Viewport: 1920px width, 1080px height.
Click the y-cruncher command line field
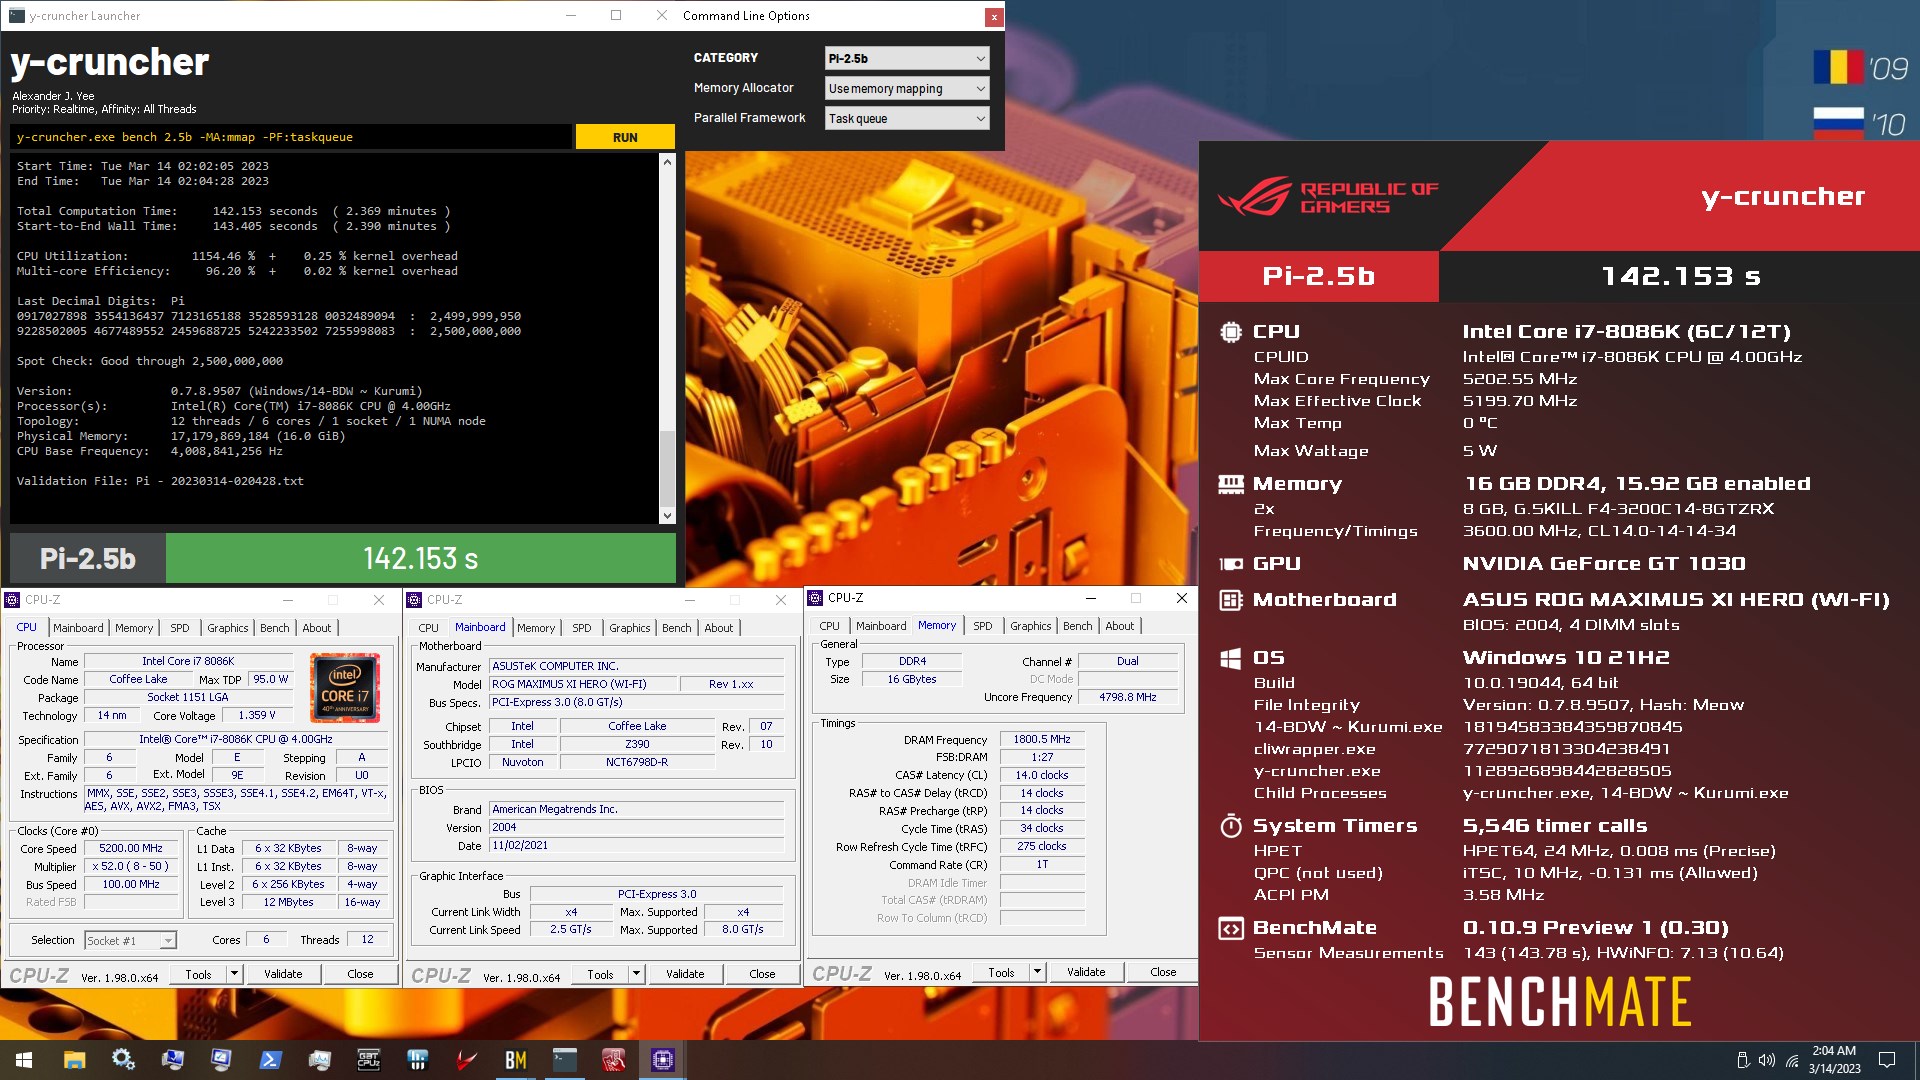(291, 137)
